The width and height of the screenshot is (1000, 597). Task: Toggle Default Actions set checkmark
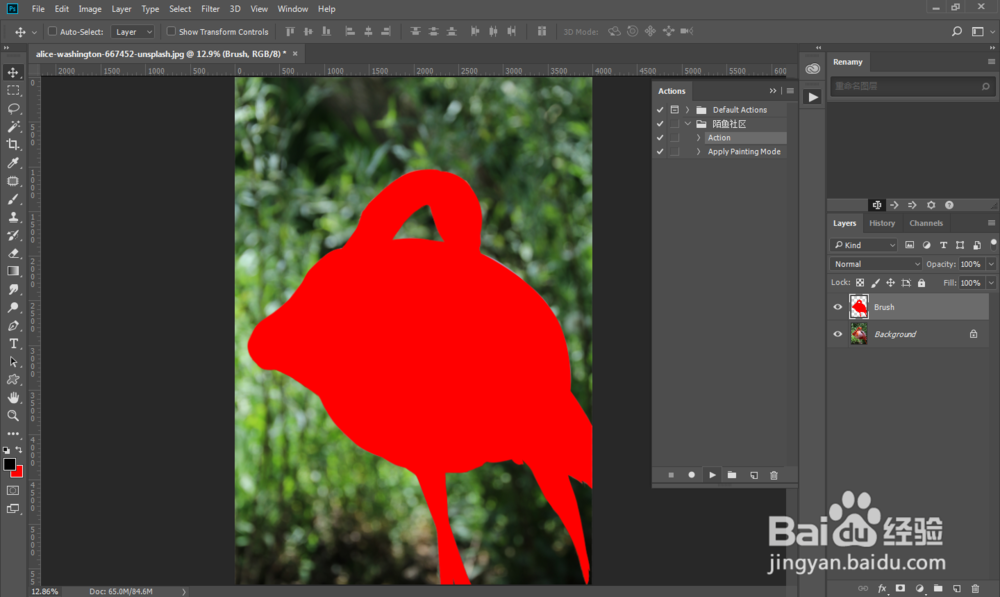coord(660,110)
